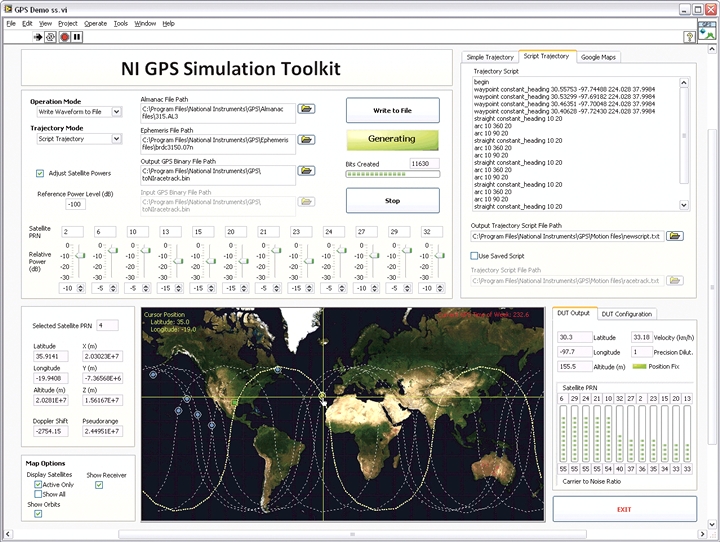Switch to the DUT Configuration tab
720x542 pixels.
click(626, 314)
